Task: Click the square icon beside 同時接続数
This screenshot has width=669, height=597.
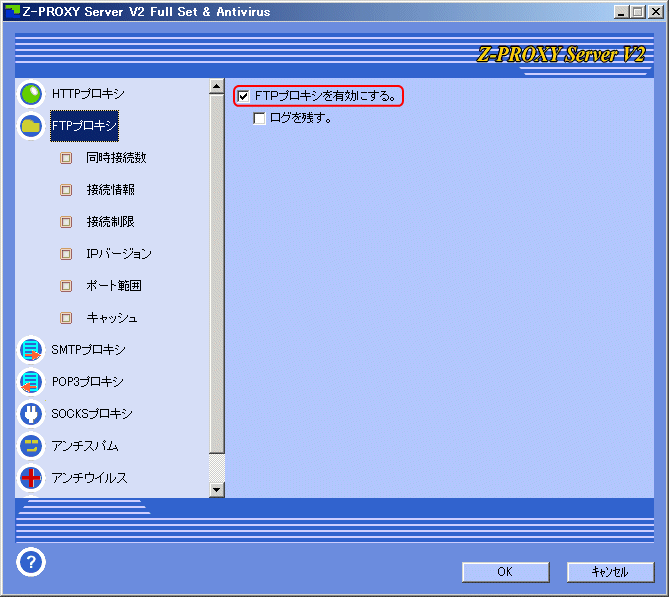Action: click(x=66, y=158)
